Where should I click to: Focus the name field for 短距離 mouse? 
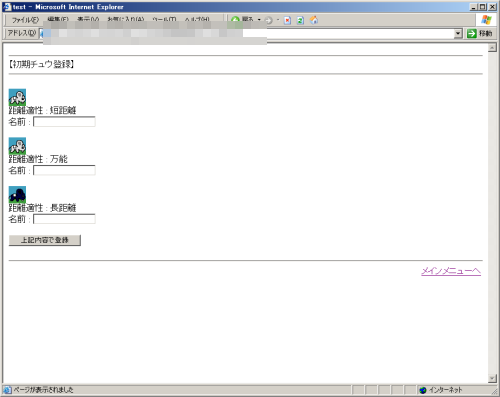64,122
